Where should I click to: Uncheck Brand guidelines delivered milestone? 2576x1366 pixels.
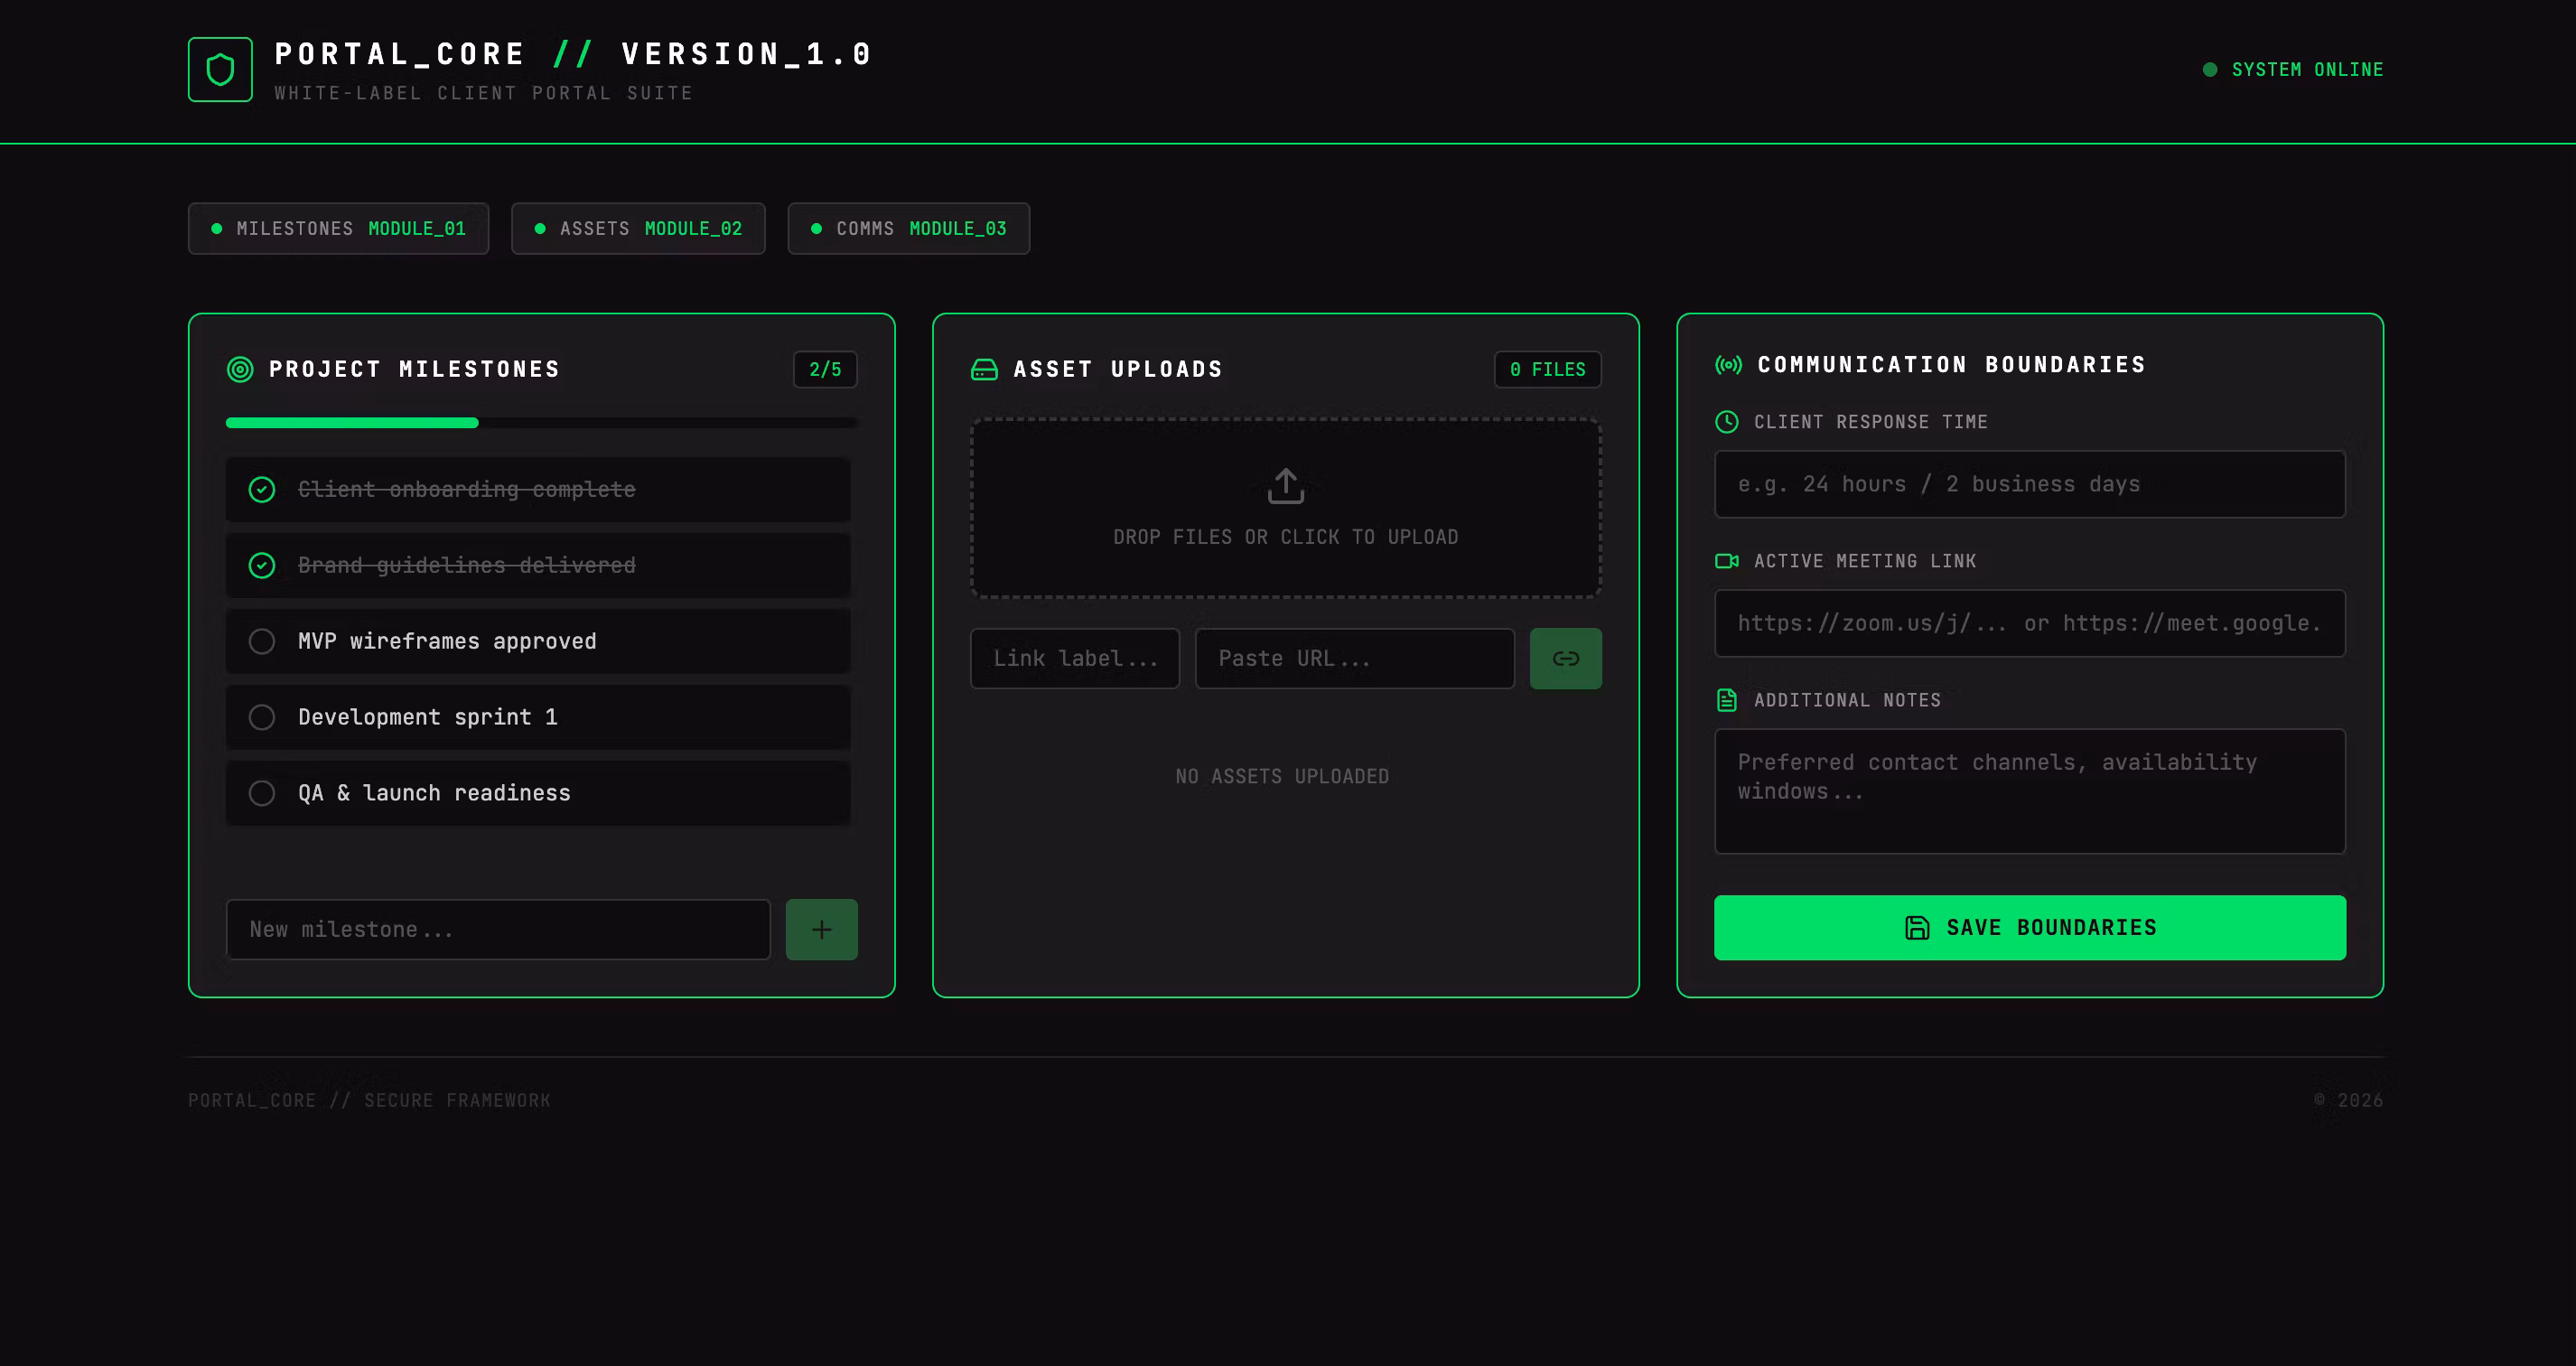[261, 565]
